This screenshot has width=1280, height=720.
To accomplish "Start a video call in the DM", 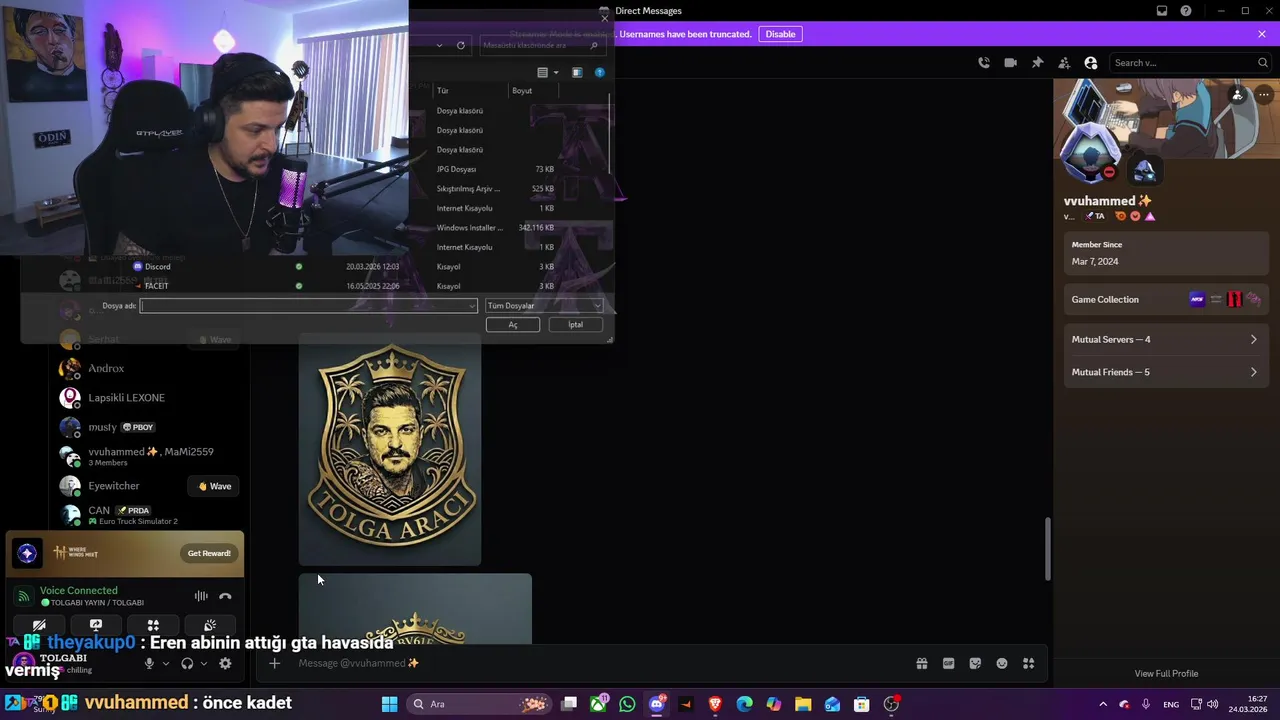I will pyautogui.click(x=1010, y=62).
